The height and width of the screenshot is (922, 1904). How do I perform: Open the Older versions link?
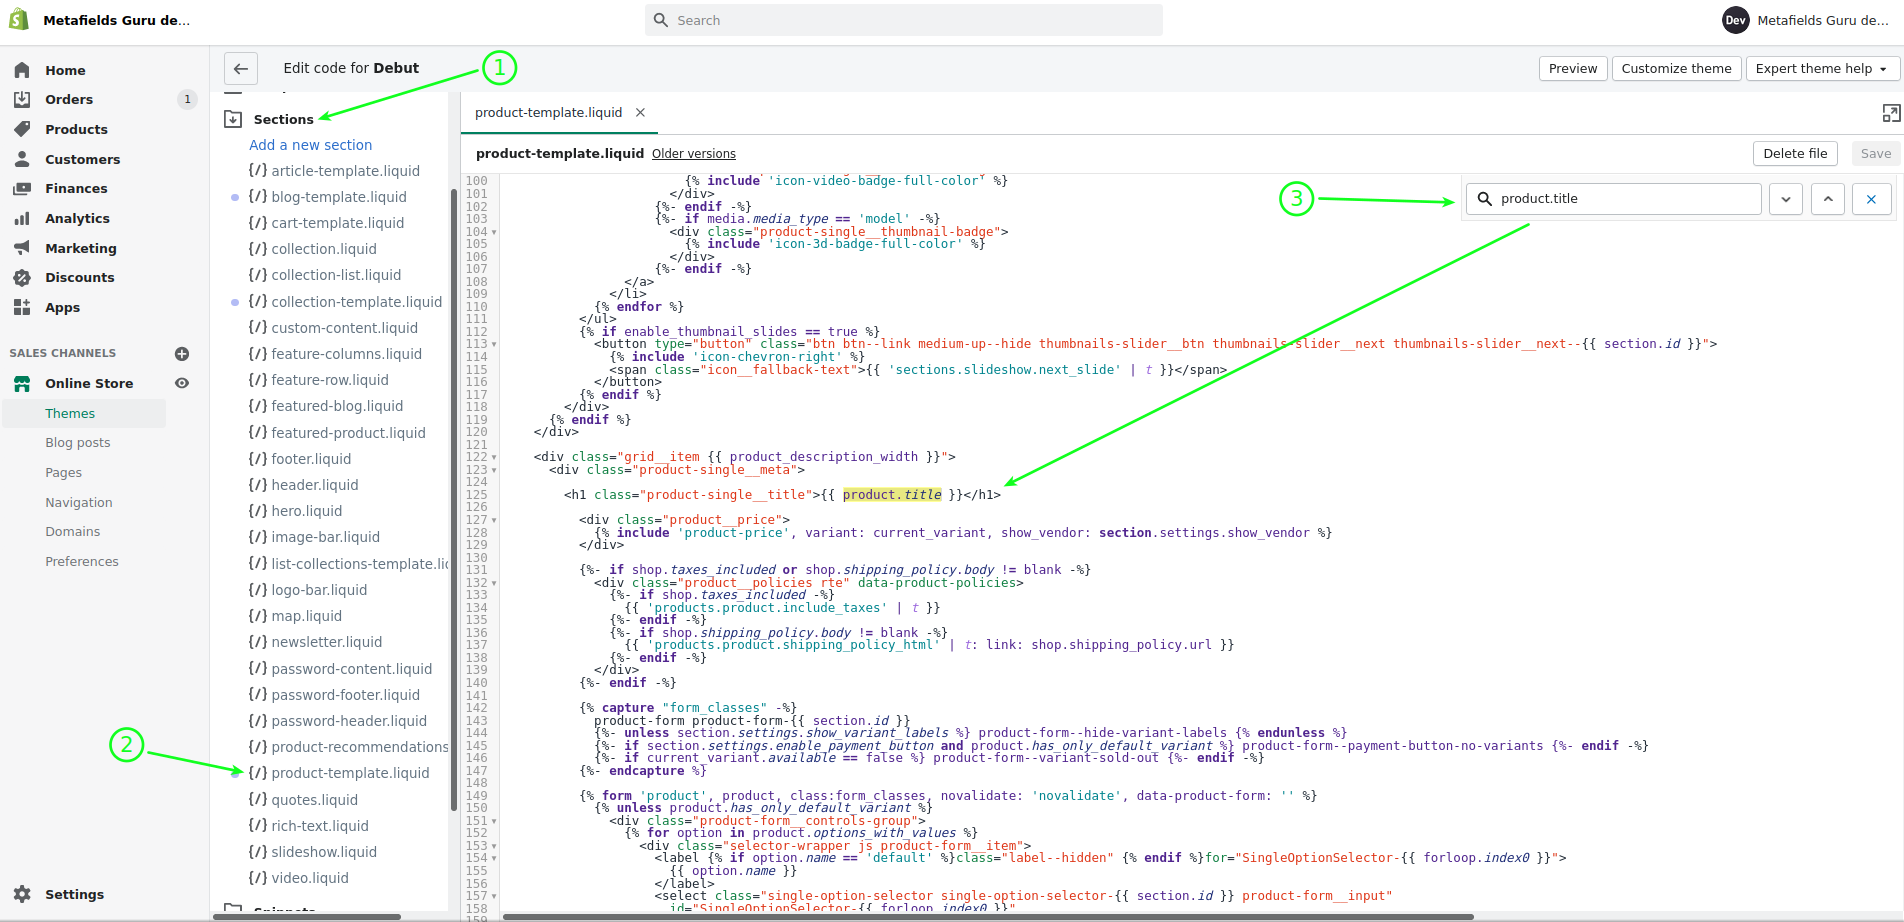tap(694, 154)
